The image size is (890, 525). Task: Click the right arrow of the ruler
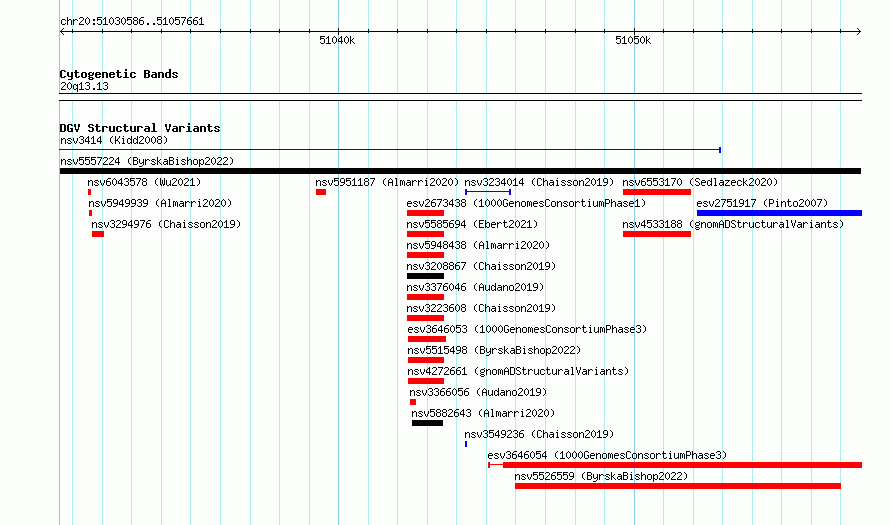[x=859, y=31]
